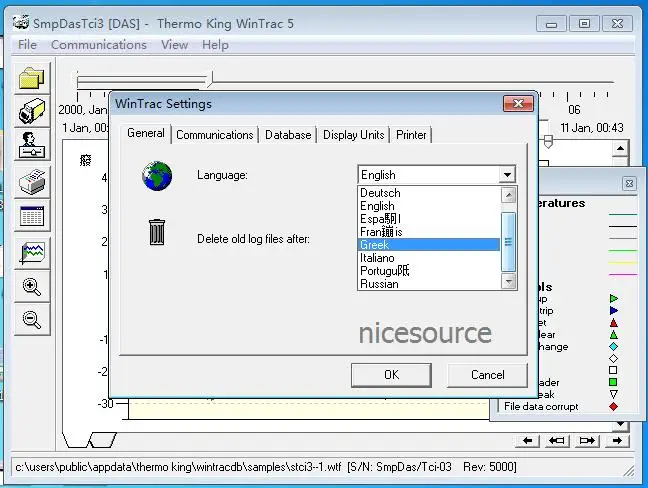Choose Italiano in the language list
648x488 pixels.
[429, 258]
